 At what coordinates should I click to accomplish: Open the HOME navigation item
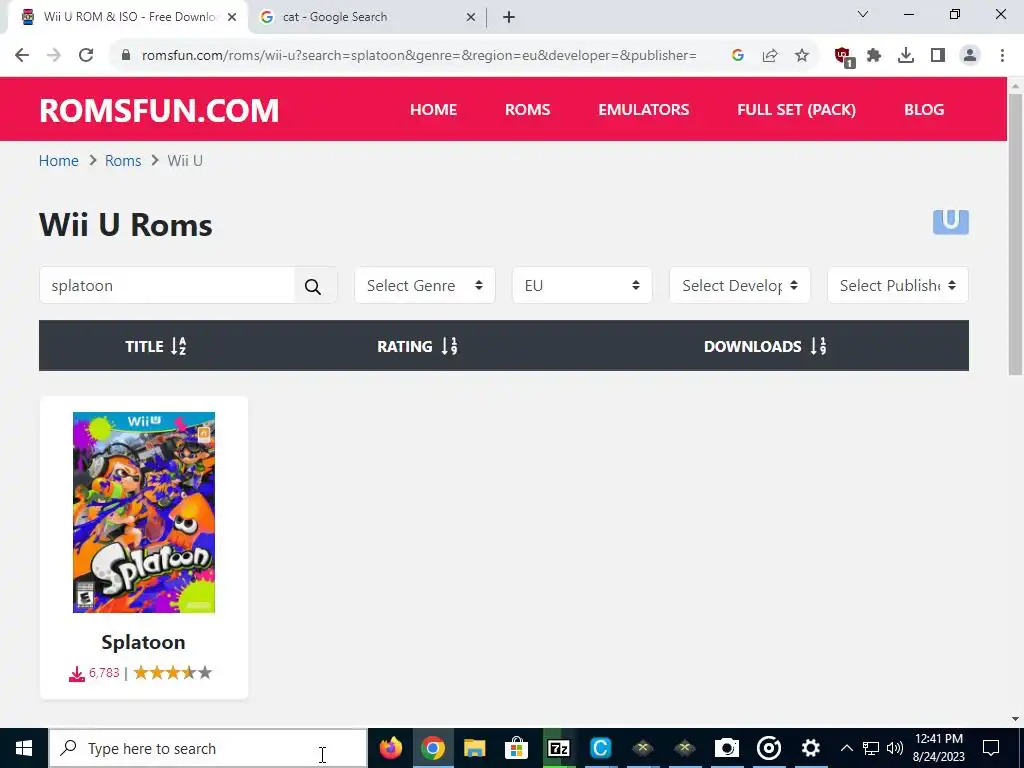click(434, 110)
